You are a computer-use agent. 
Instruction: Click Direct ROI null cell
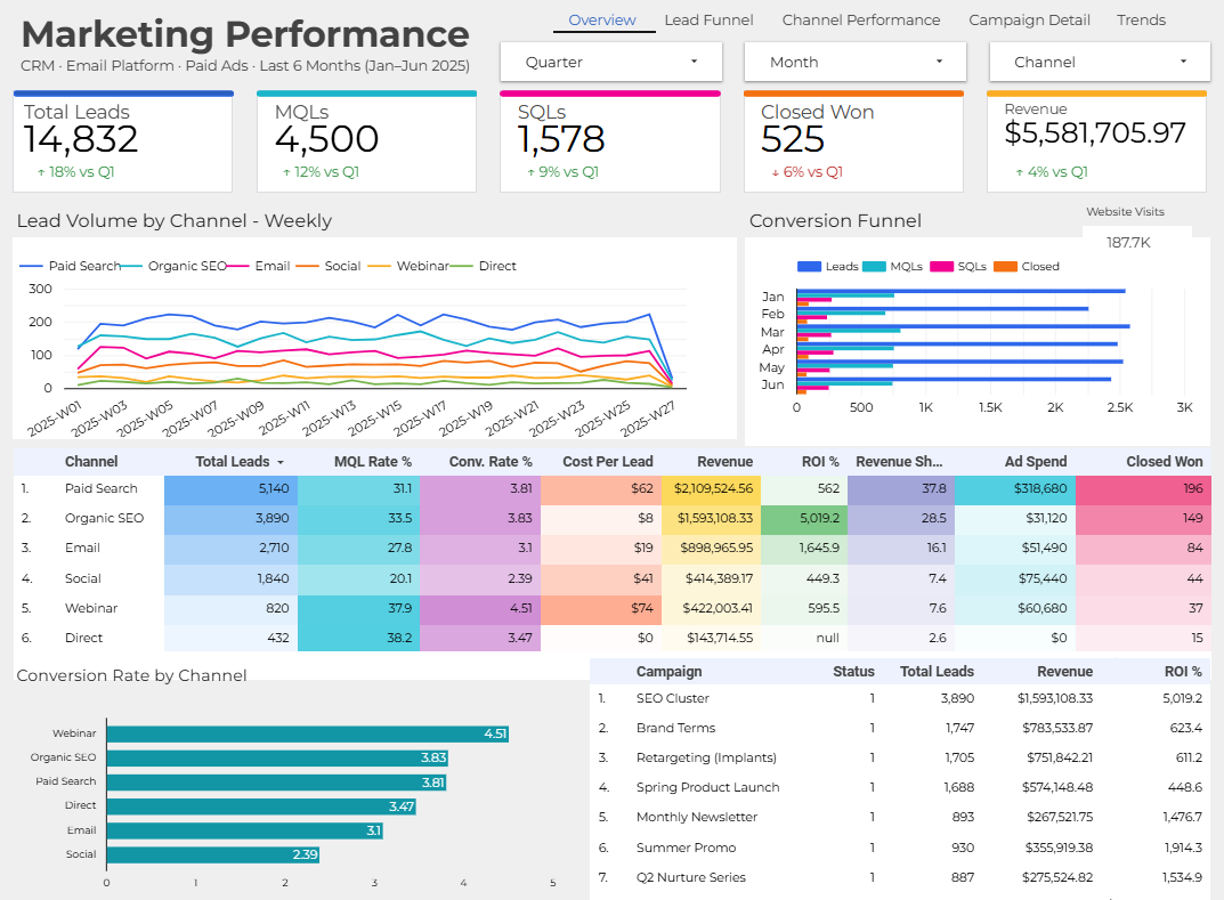(804, 638)
